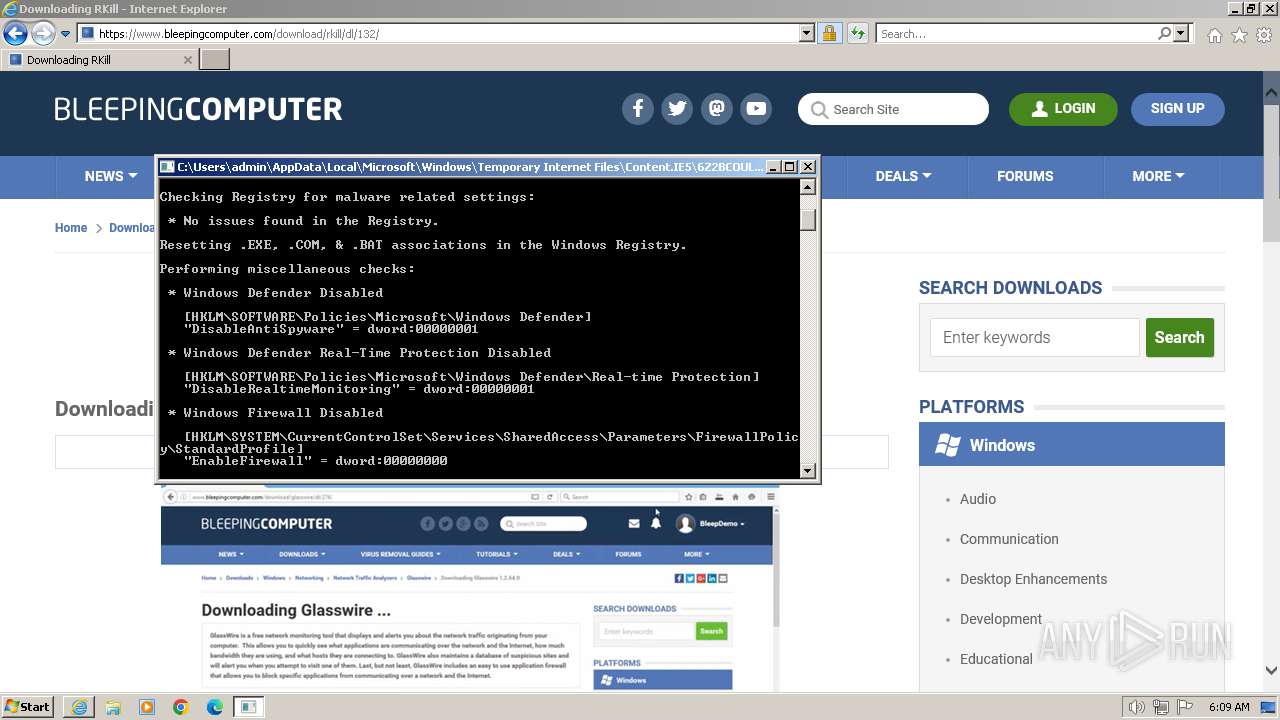
Task: Close the Downloading RKill tab
Action: [187, 60]
